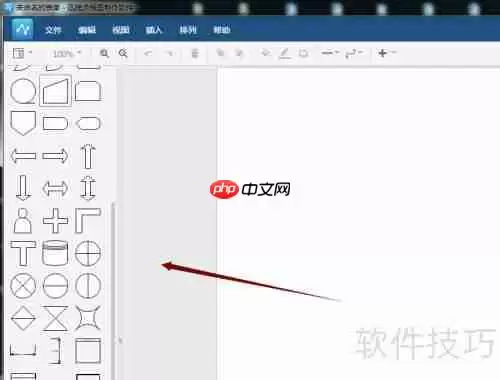Select the off-page connector shield shape

click(23, 123)
